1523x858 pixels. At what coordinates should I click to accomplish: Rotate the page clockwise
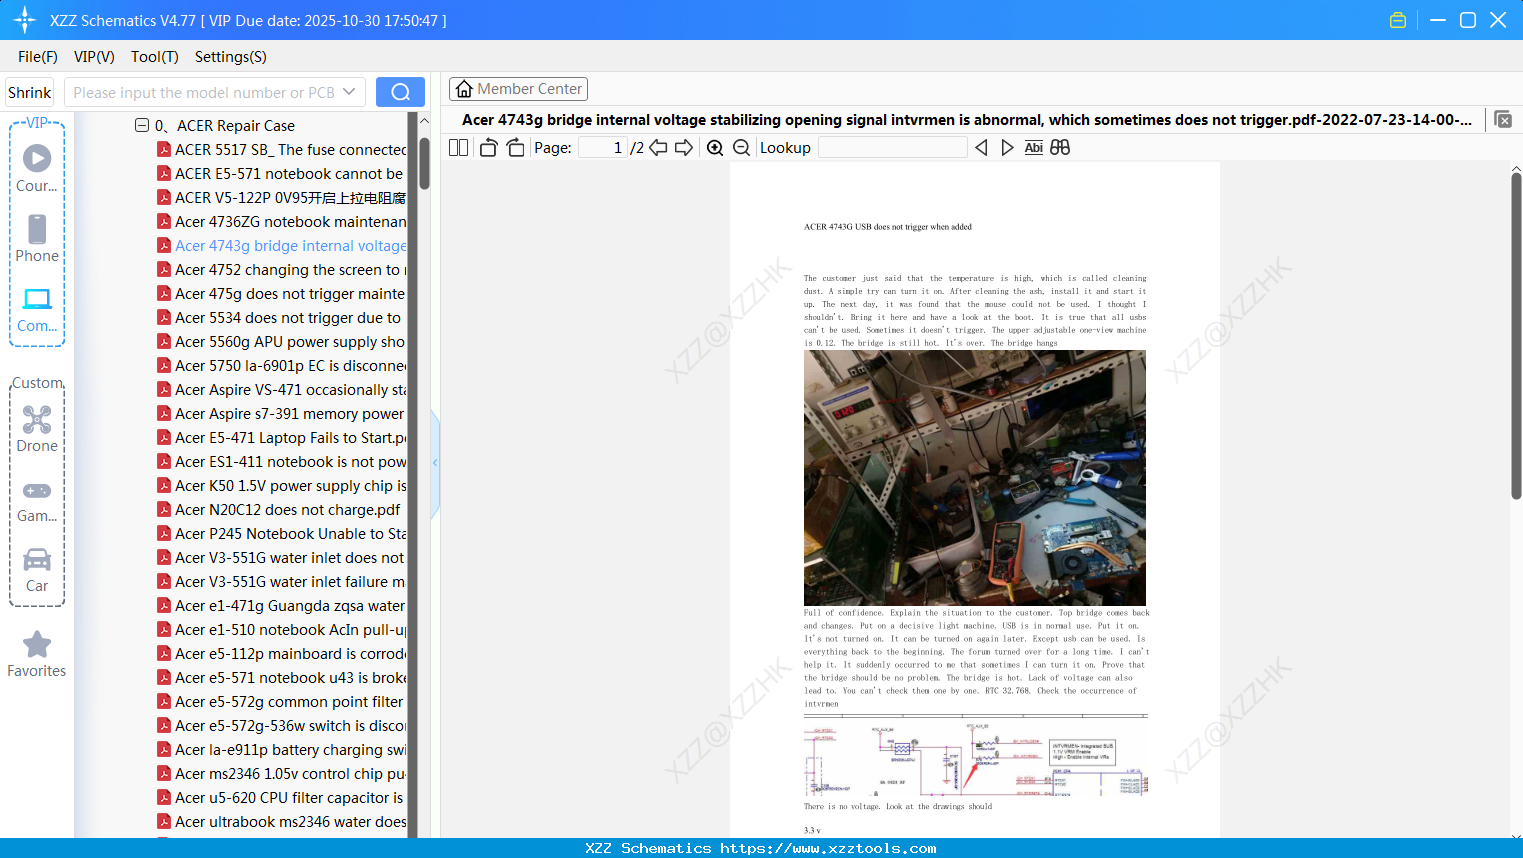tap(515, 148)
